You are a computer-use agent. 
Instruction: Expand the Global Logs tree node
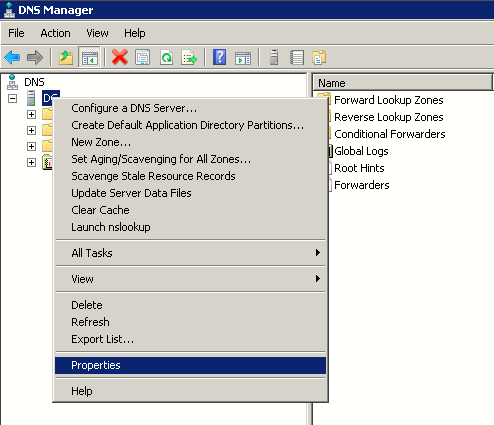coord(31,162)
